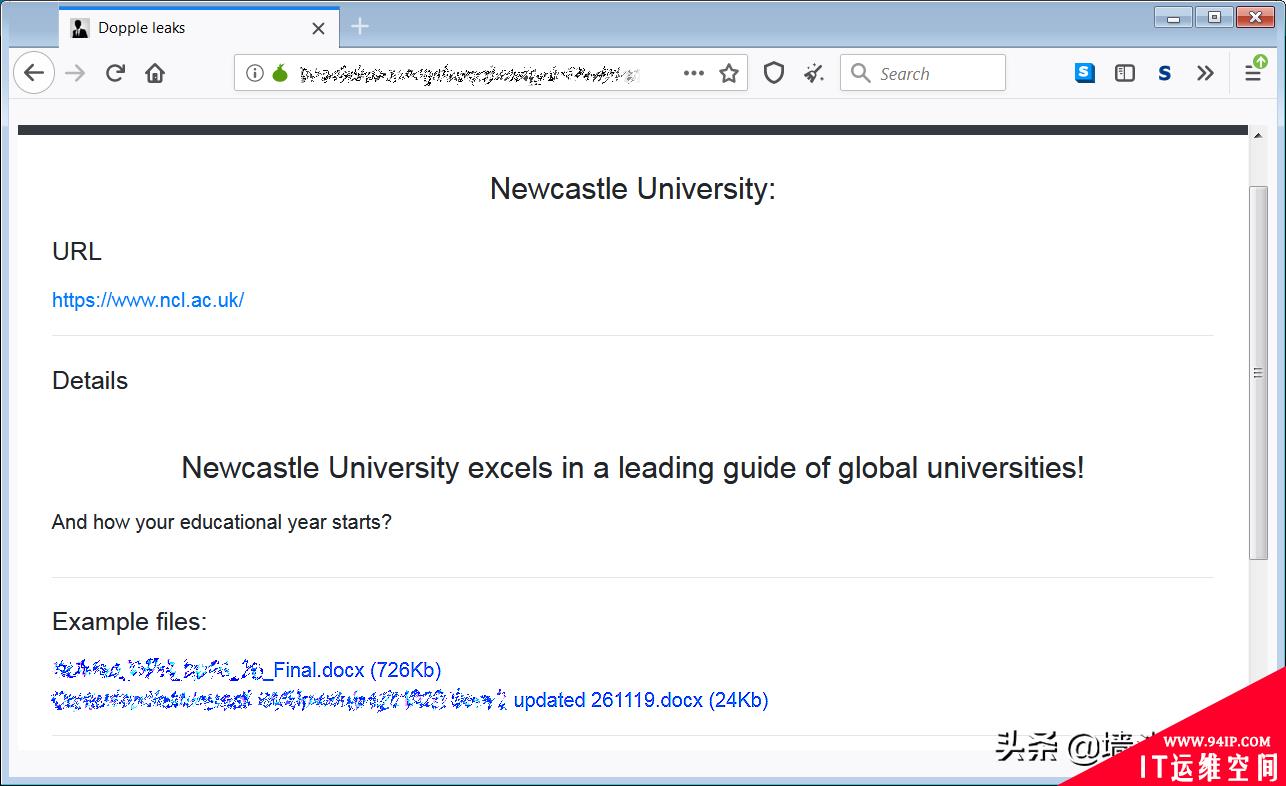This screenshot has height=786, width=1286.
Task: Click the dark blue S extension icon
Action: point(1165,73)
